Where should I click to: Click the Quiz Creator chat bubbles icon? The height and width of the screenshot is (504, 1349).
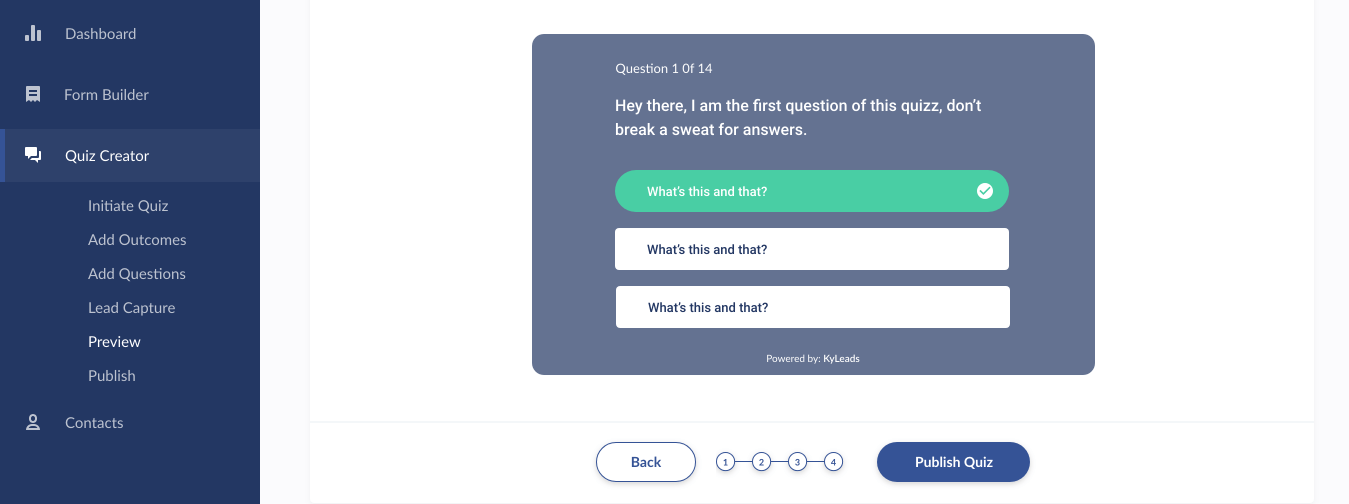click(x=33, y=155)
